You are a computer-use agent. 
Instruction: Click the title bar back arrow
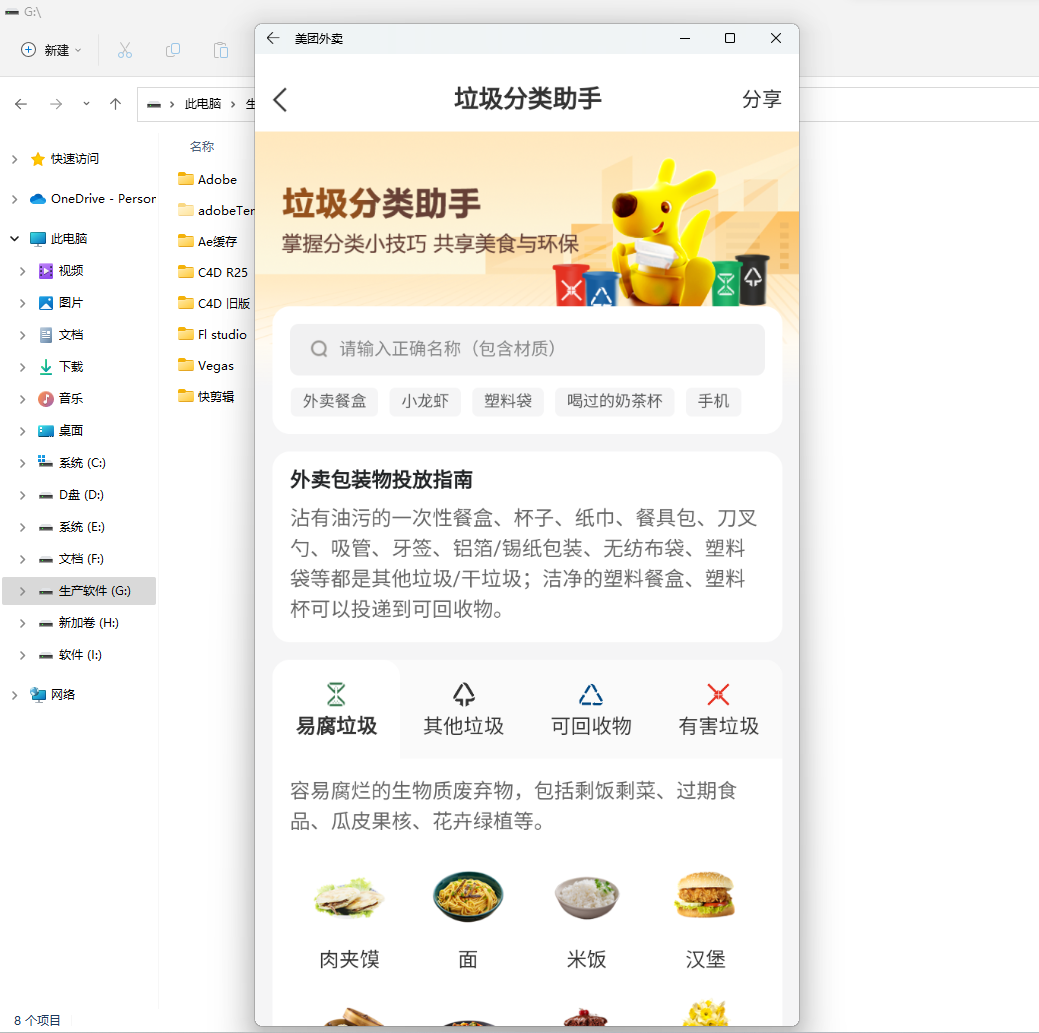pos(273,38)
